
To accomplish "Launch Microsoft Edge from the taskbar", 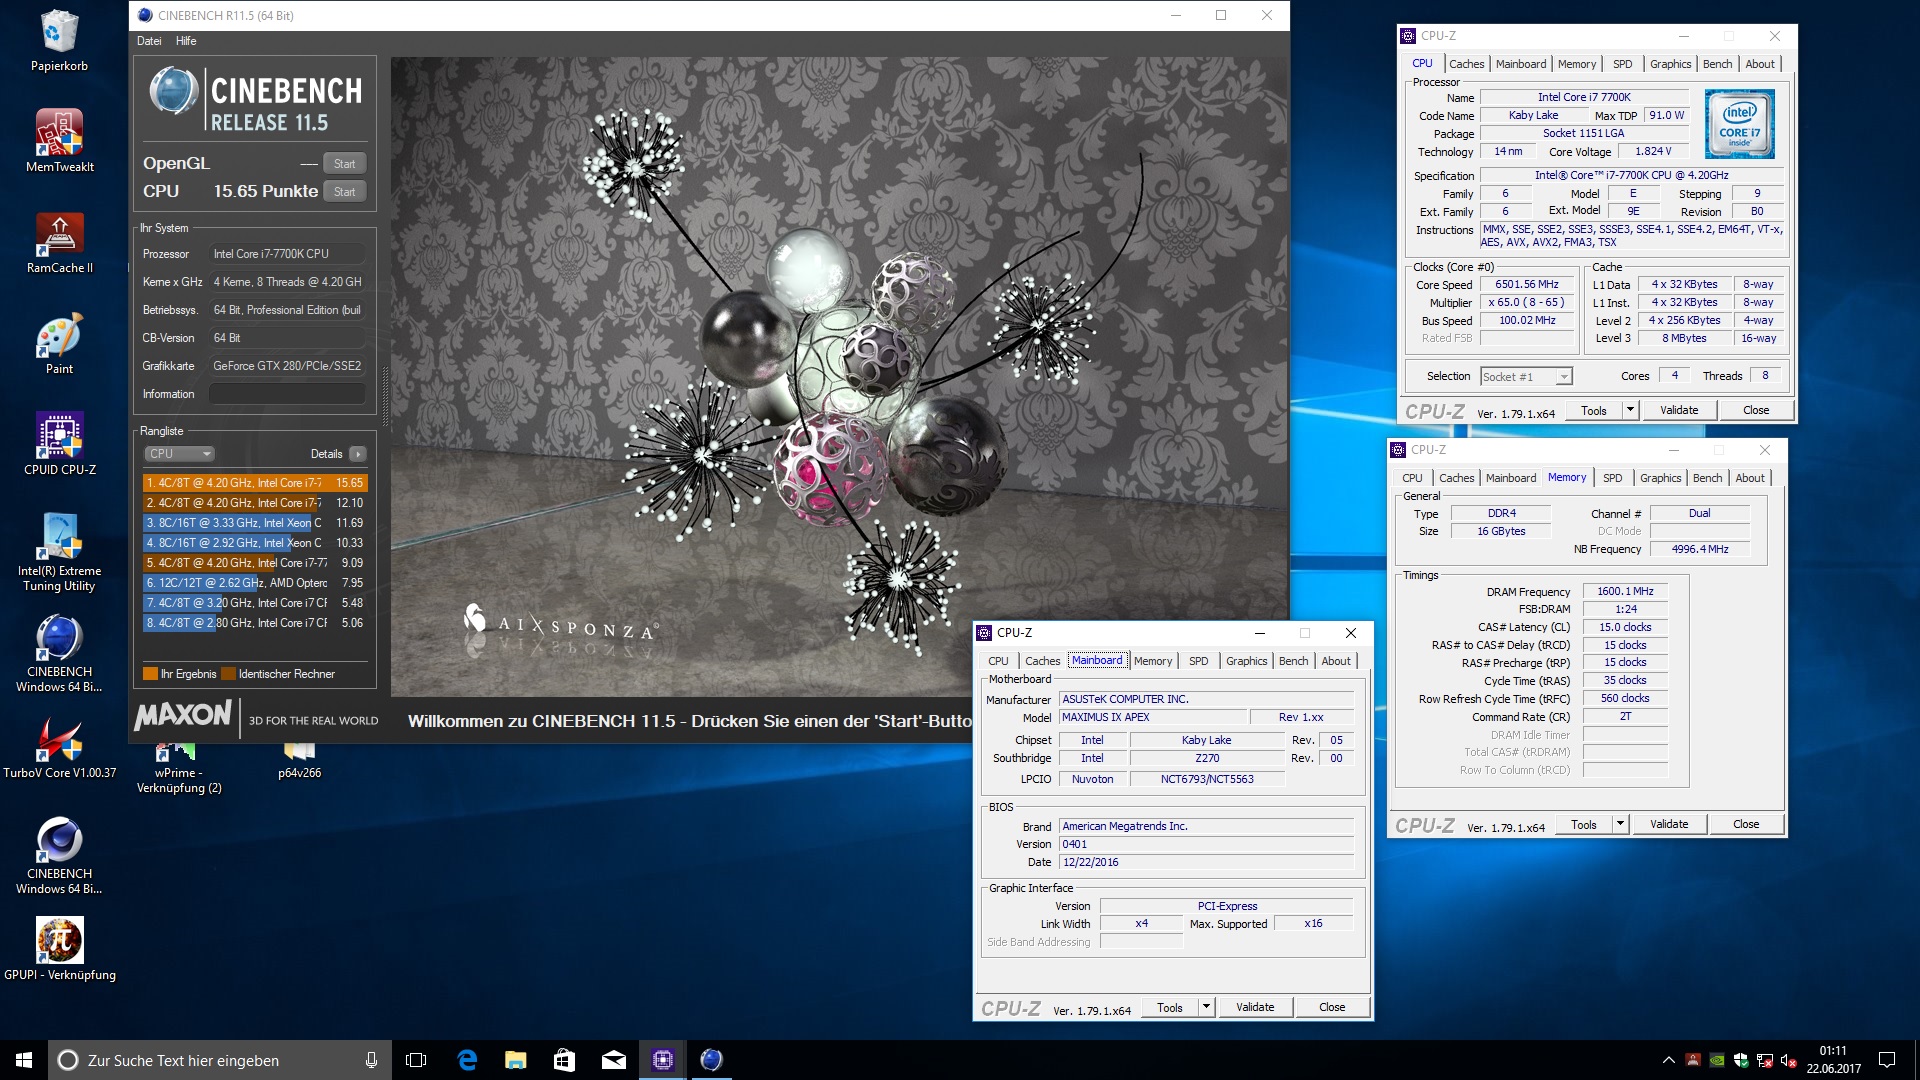I will pyautogui.click(x=466, y=1060).
